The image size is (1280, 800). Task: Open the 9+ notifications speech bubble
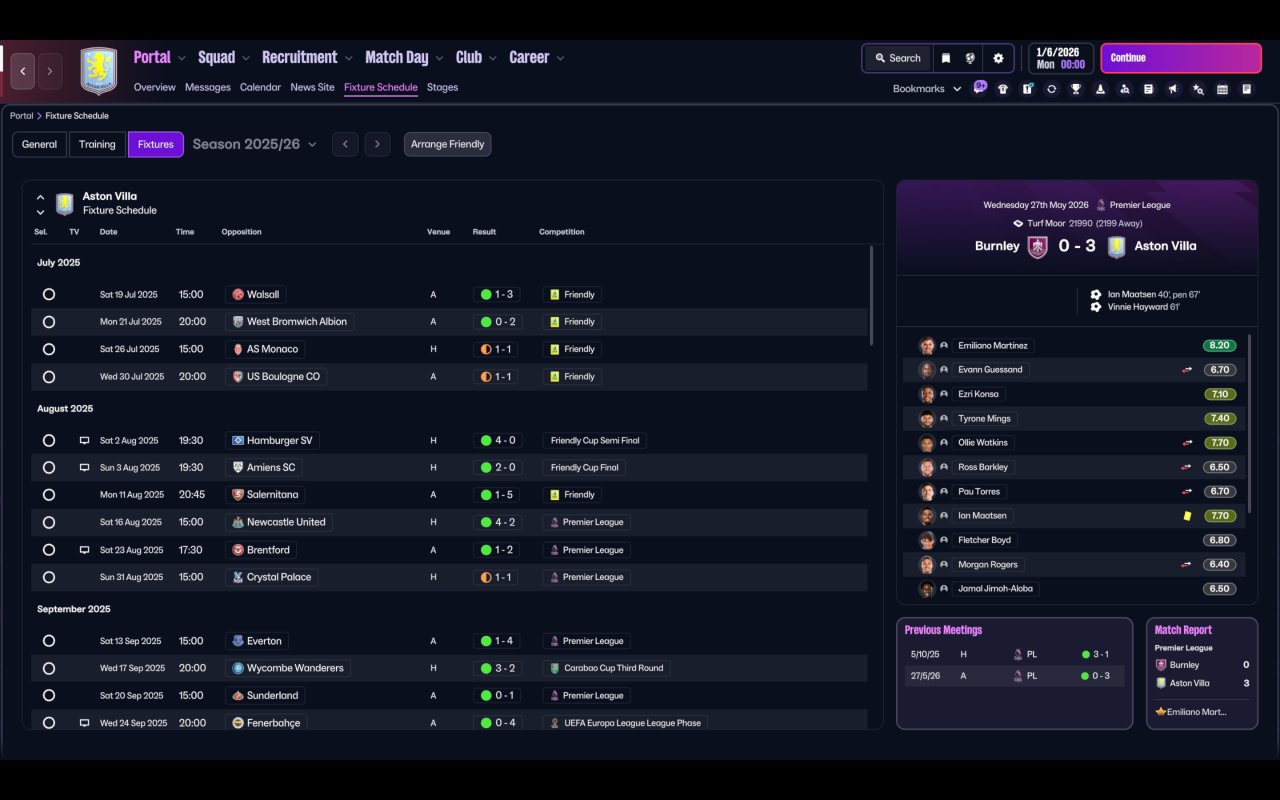tap(980, 87)
